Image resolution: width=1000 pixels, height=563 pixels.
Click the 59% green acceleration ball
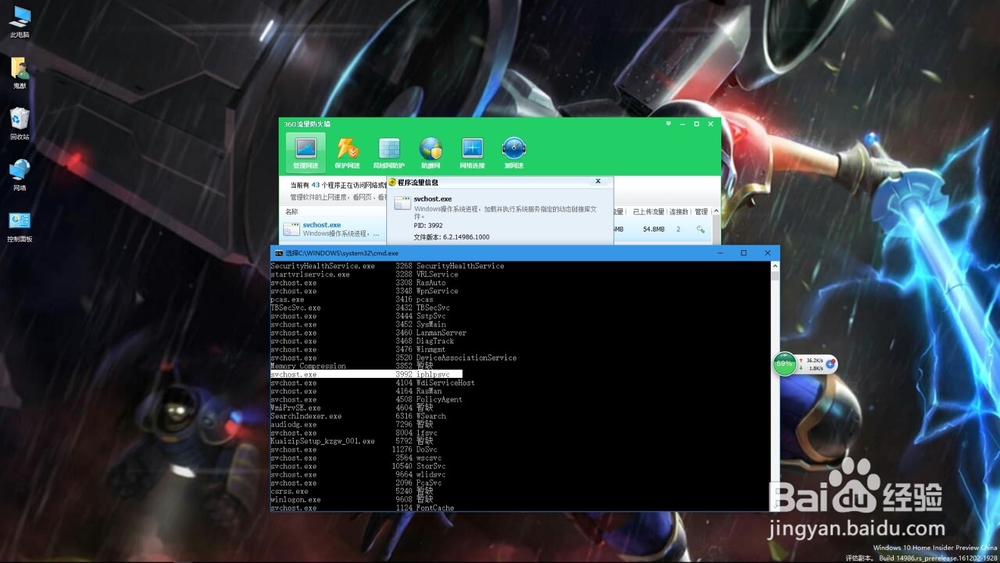(784, 363)
